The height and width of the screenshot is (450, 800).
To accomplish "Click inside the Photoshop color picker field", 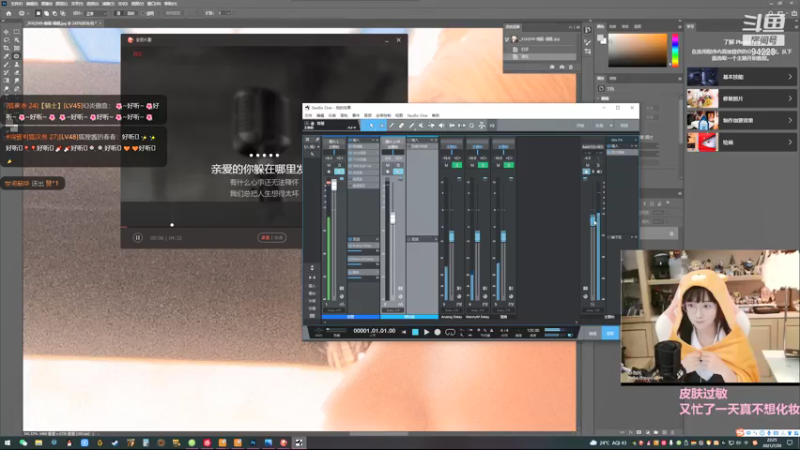I will pos(637,50).
